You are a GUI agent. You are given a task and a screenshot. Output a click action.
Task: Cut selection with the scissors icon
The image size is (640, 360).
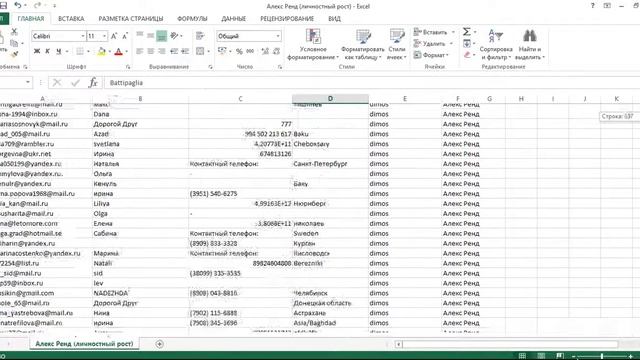pyautogui.click(x=14, y=31)
